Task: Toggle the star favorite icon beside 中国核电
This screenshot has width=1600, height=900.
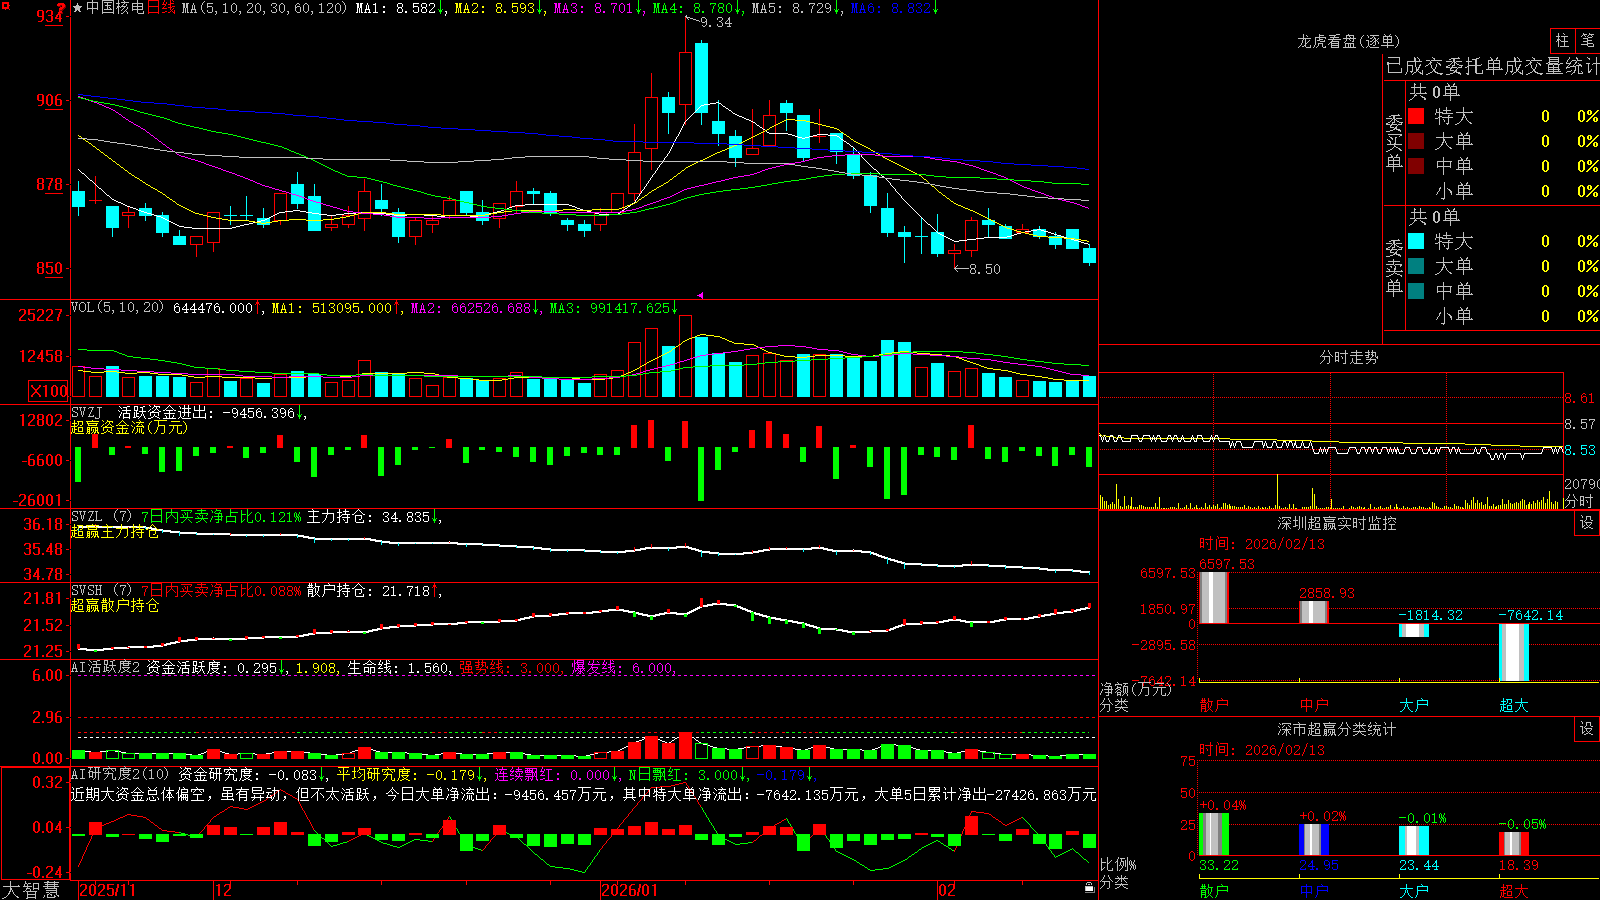Action: [77, 8]
